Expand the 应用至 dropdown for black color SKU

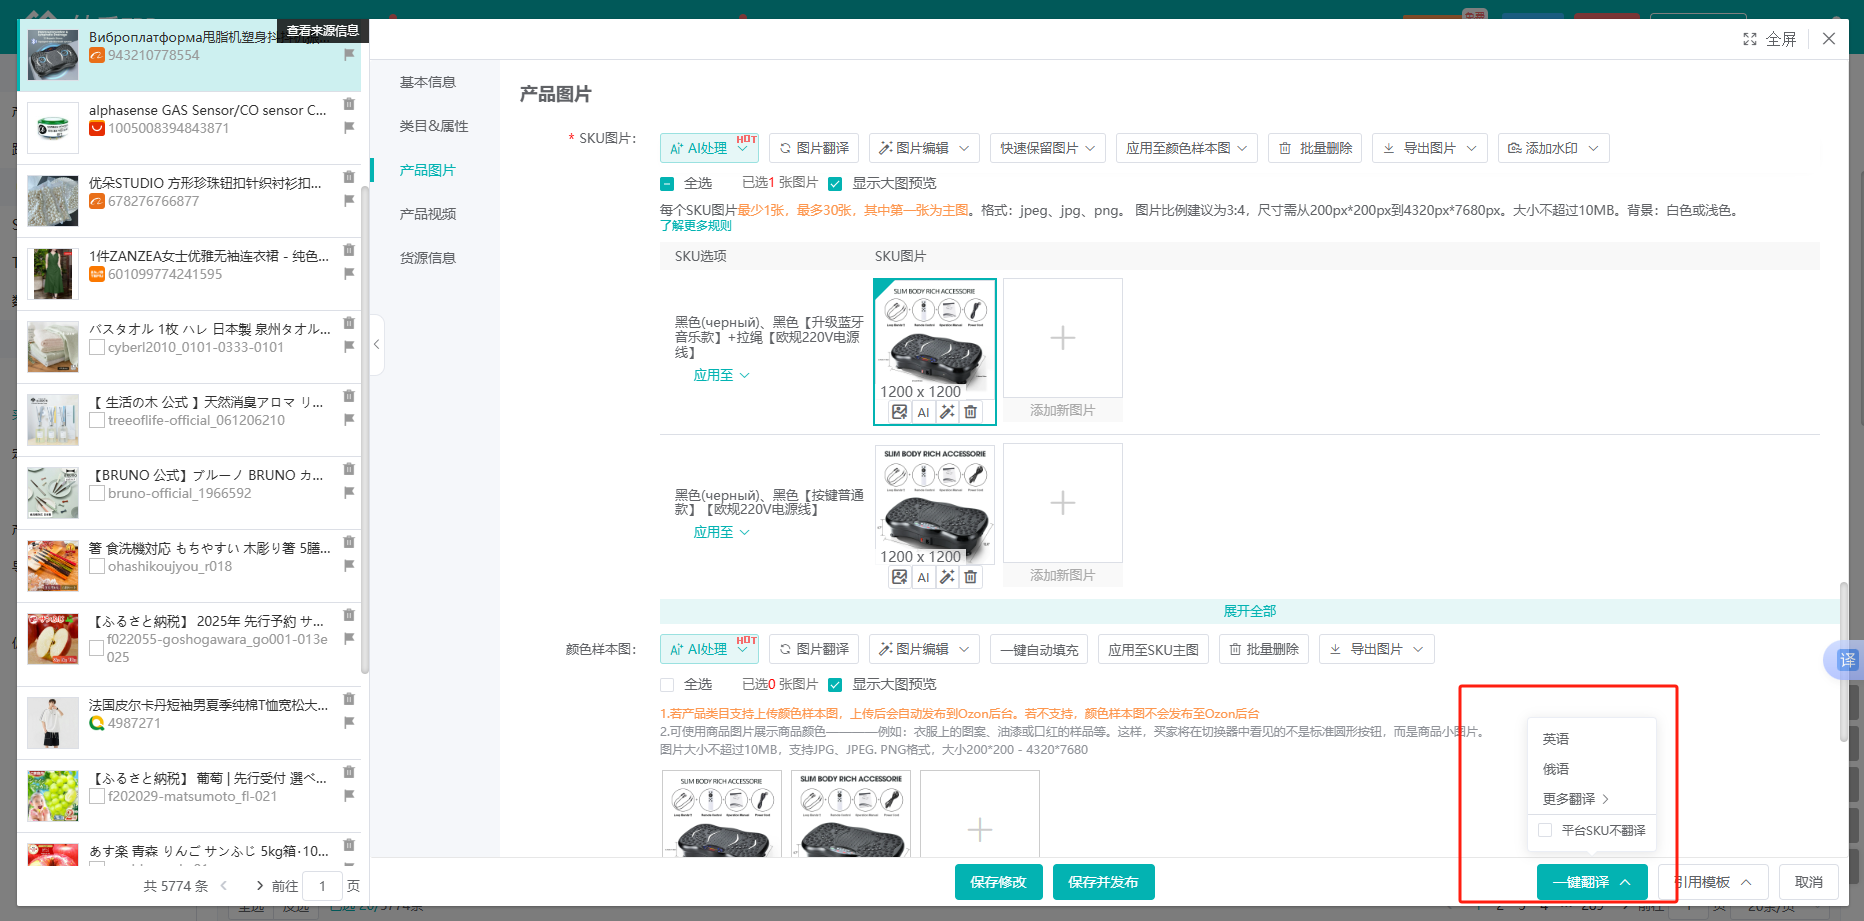tap(721, 375)
